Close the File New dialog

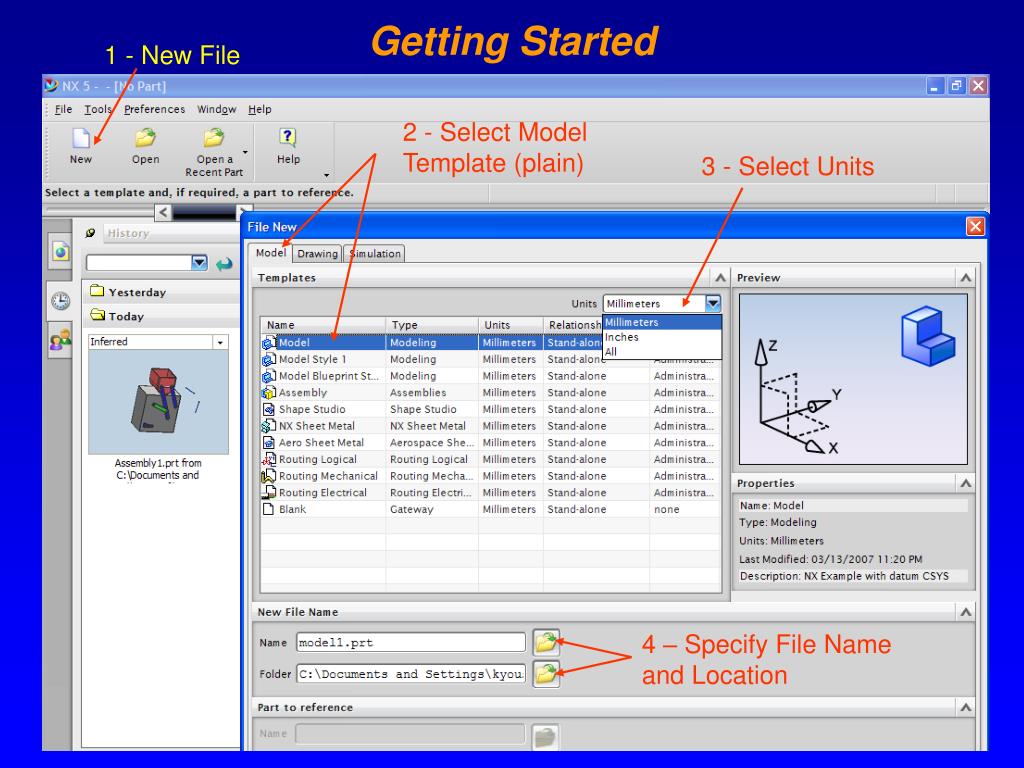point(975,226)
